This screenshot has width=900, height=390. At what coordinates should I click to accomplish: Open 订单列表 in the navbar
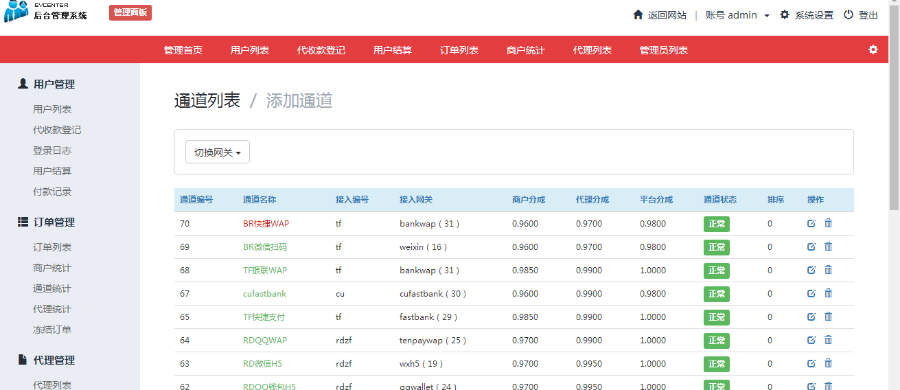[459, 50]
